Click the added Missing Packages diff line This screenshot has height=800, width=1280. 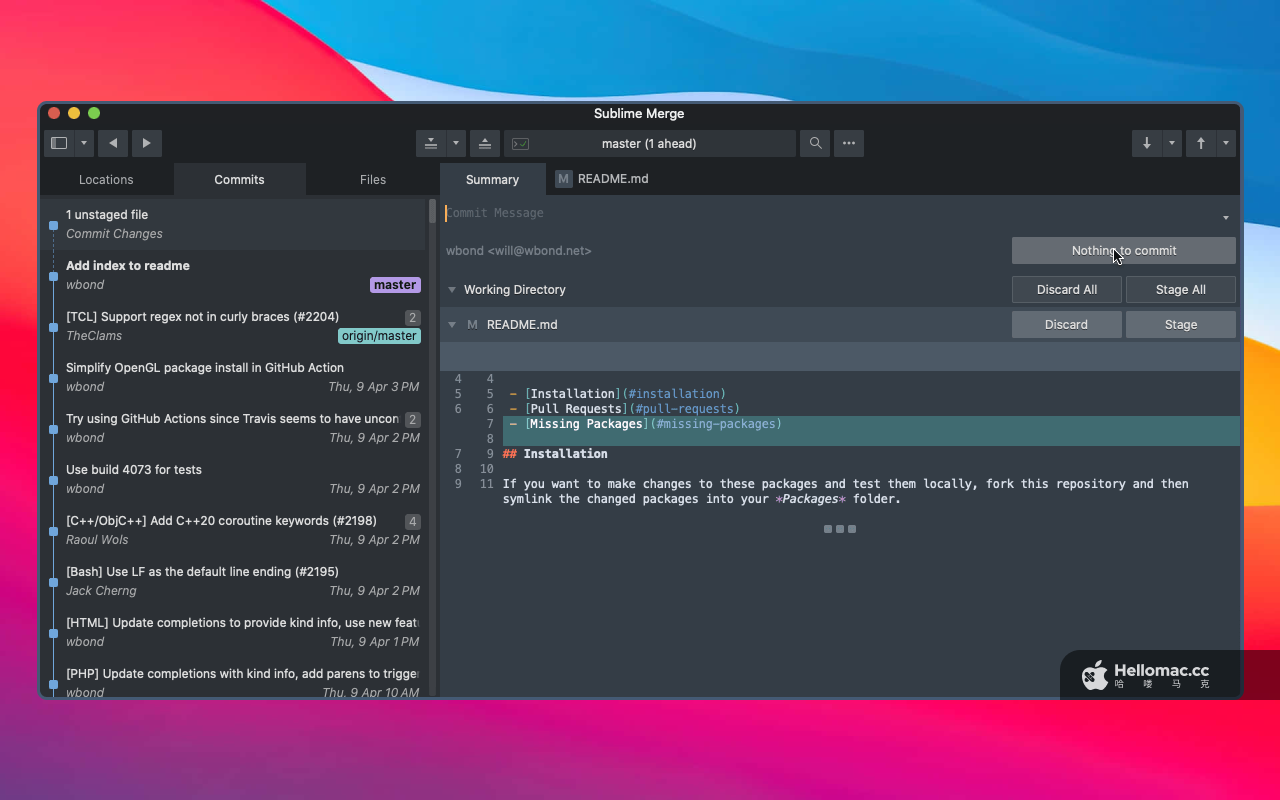[x=871, y=424]
